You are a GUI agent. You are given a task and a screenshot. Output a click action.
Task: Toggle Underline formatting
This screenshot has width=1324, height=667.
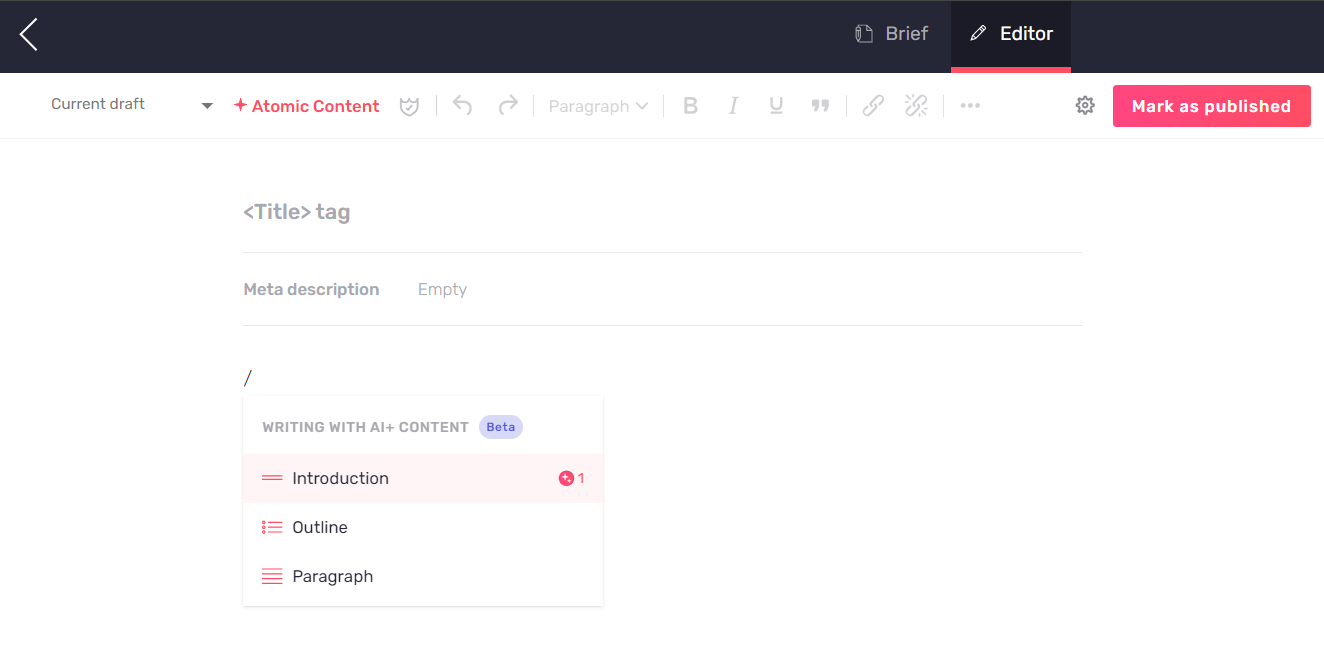776,105
